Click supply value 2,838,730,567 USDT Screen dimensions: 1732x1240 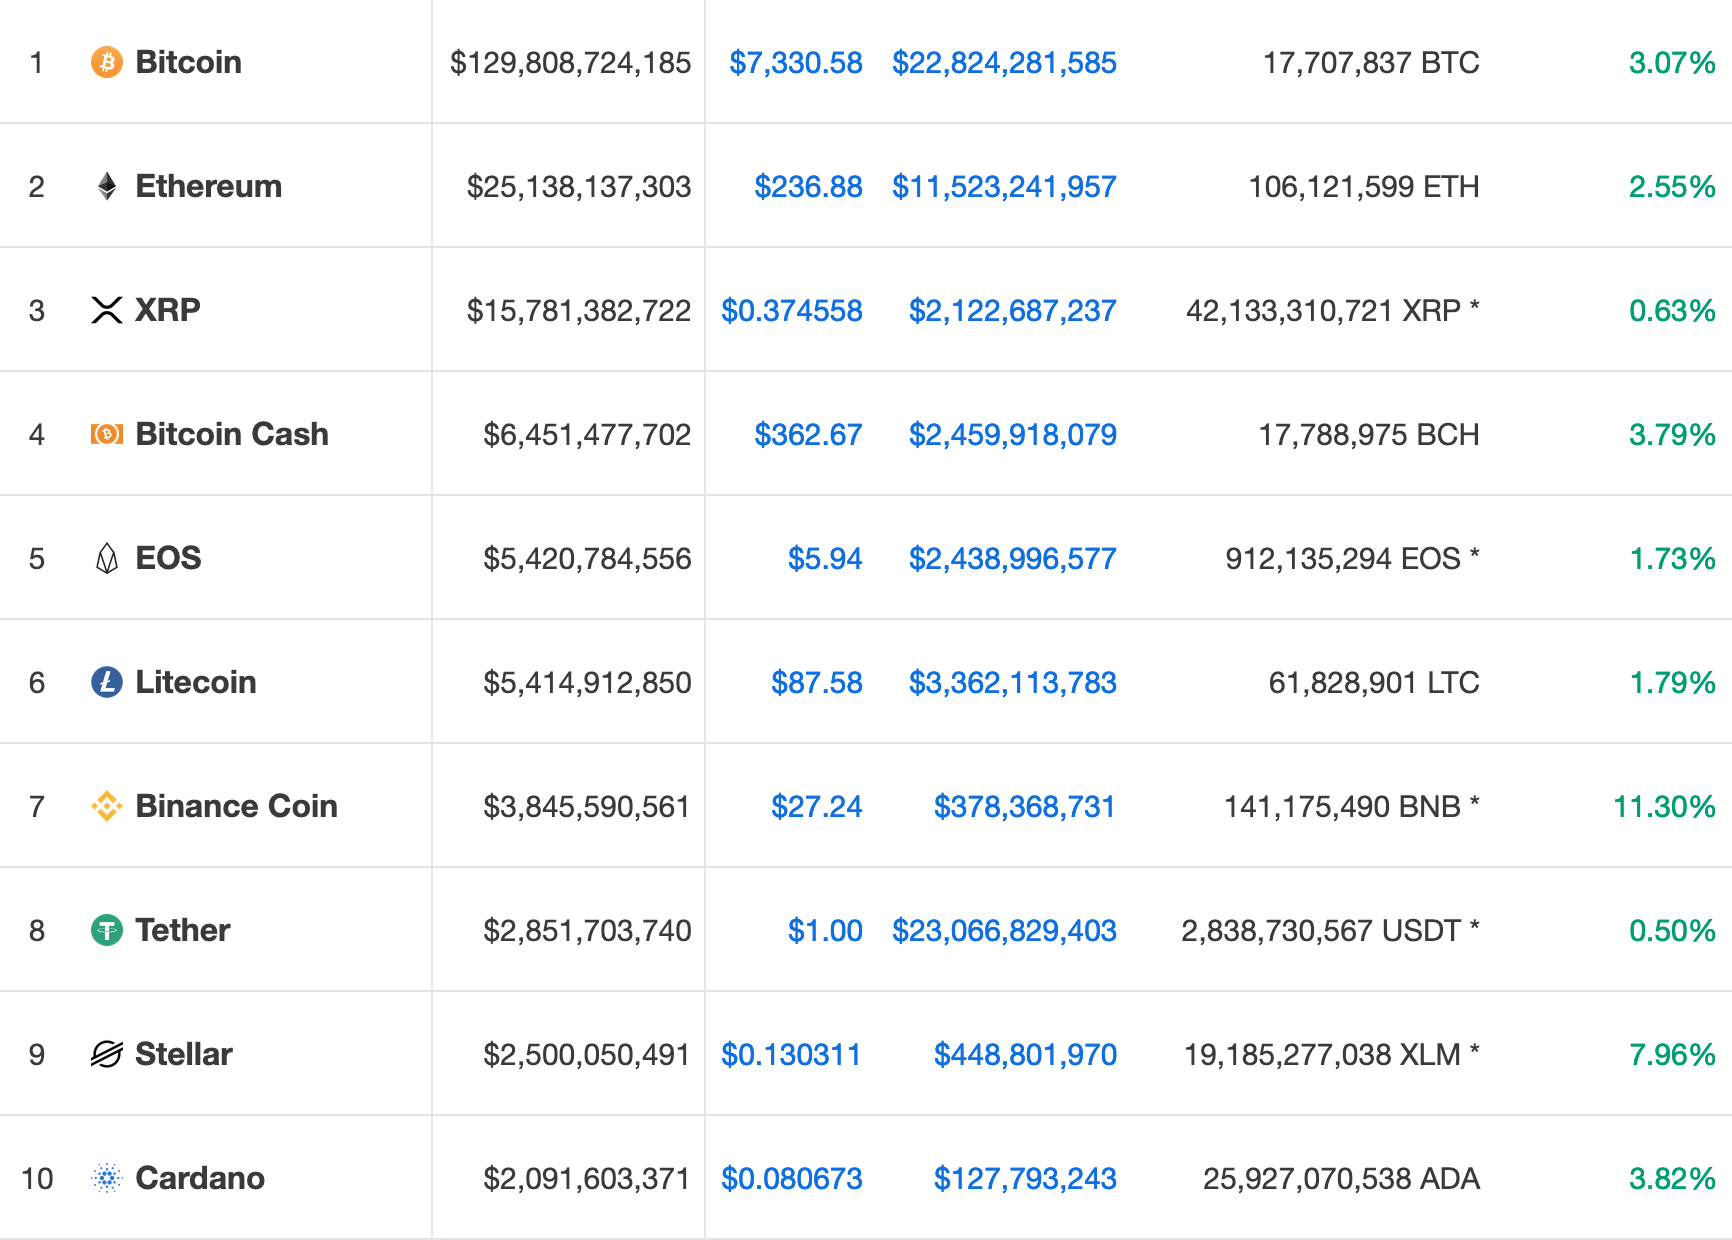tap(1321, 931)
